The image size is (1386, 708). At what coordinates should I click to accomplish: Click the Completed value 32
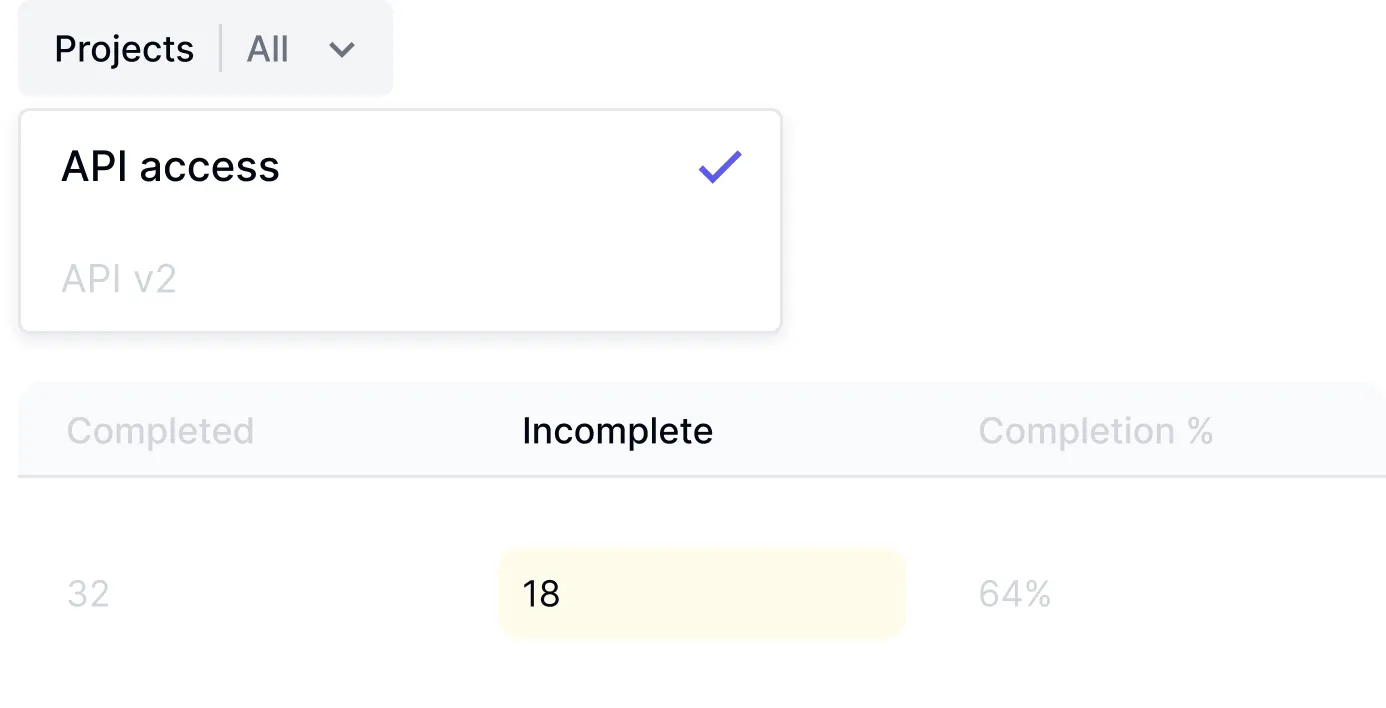click(88, 594)
